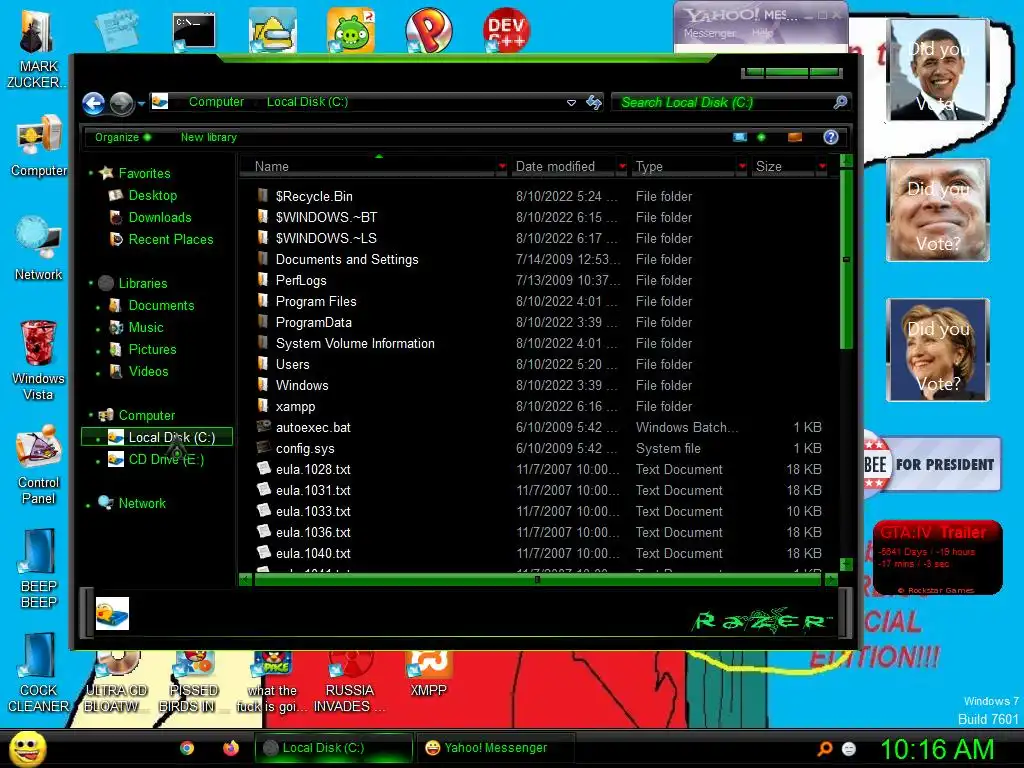Sort by the Date modified column header
The width and height of the screenshot is (1024, 768).
tap(562, 167)
